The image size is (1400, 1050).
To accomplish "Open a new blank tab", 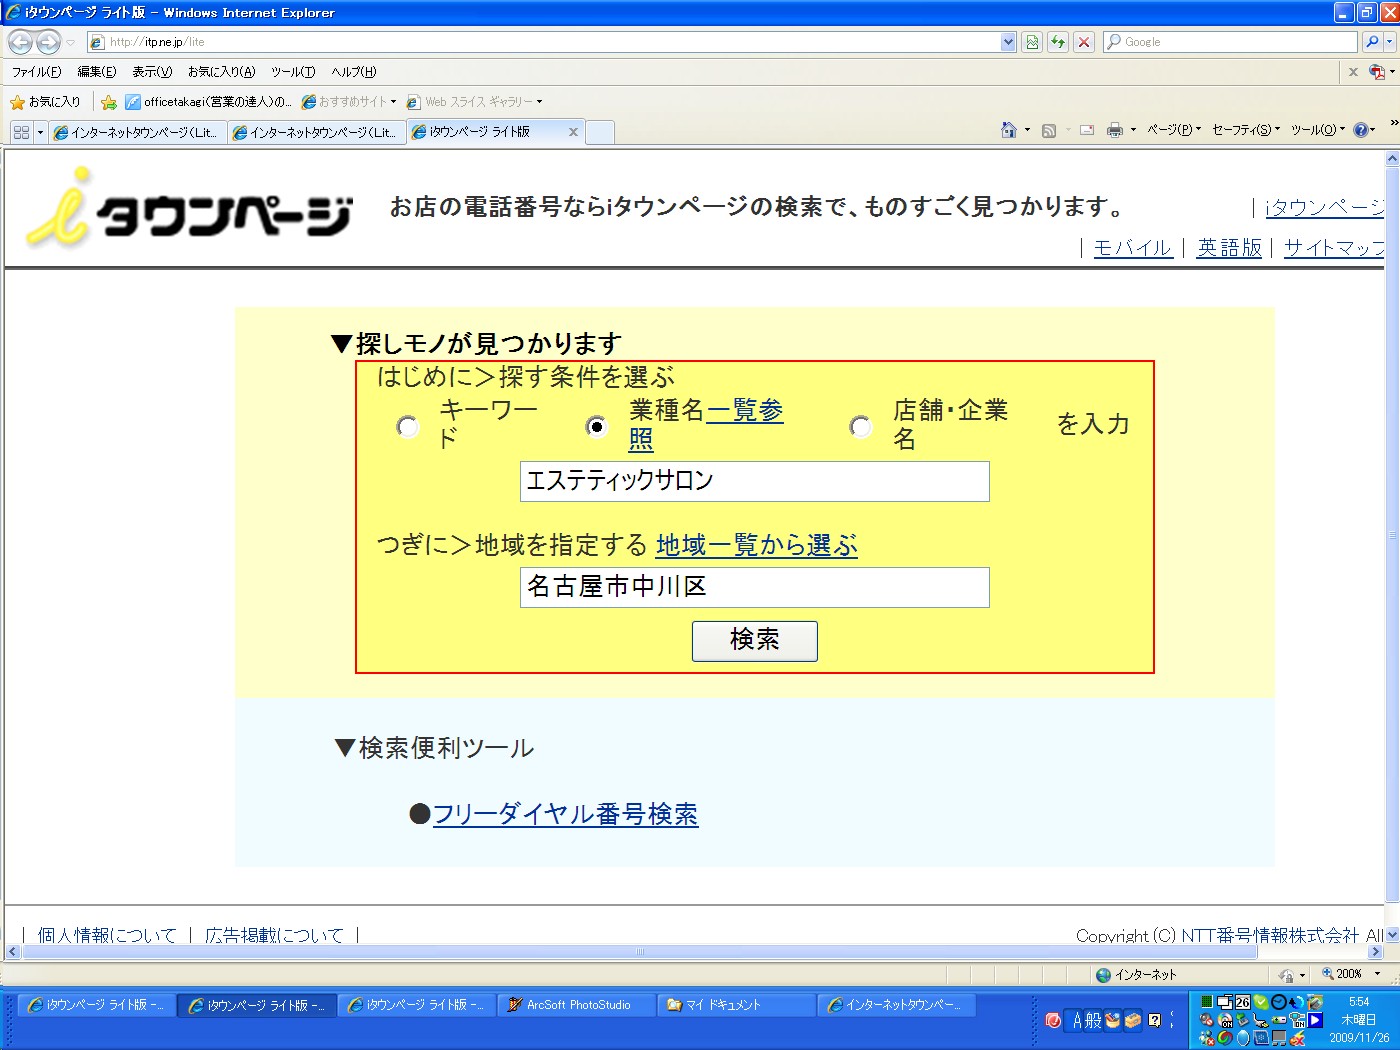I will tap(600, 133).
